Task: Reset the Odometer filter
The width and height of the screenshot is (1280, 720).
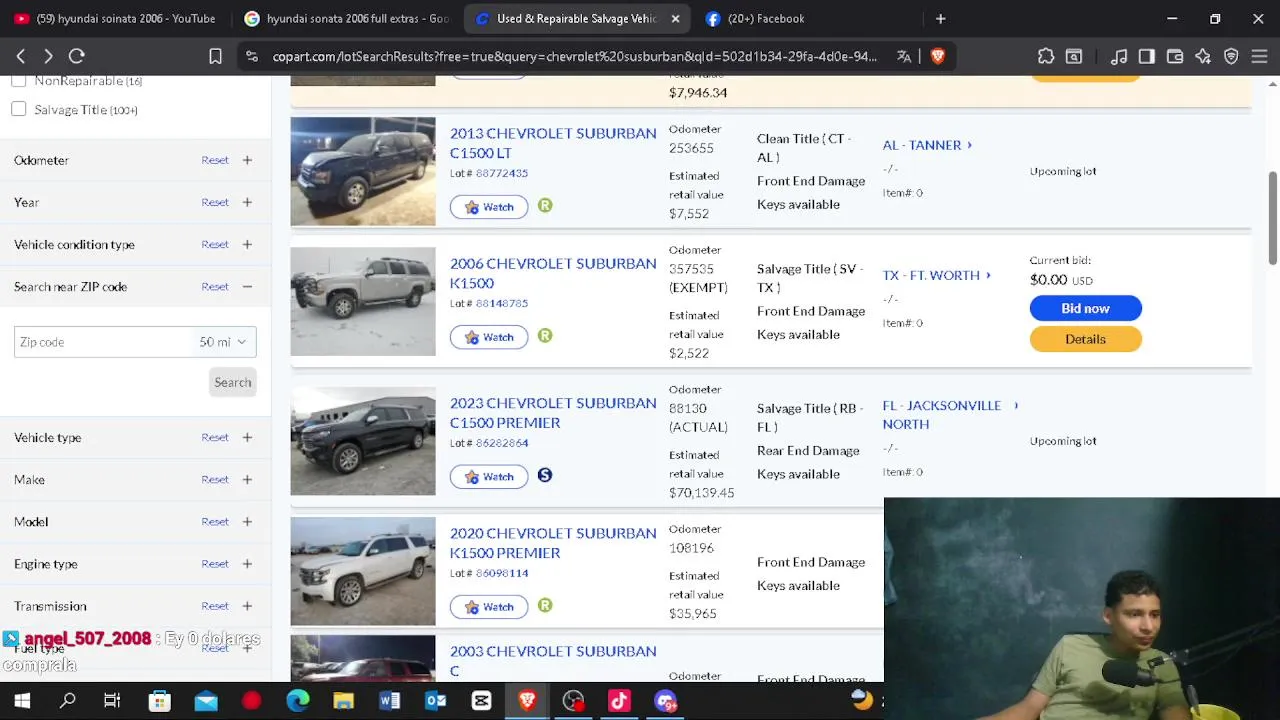Action: (x=215, y=160)
